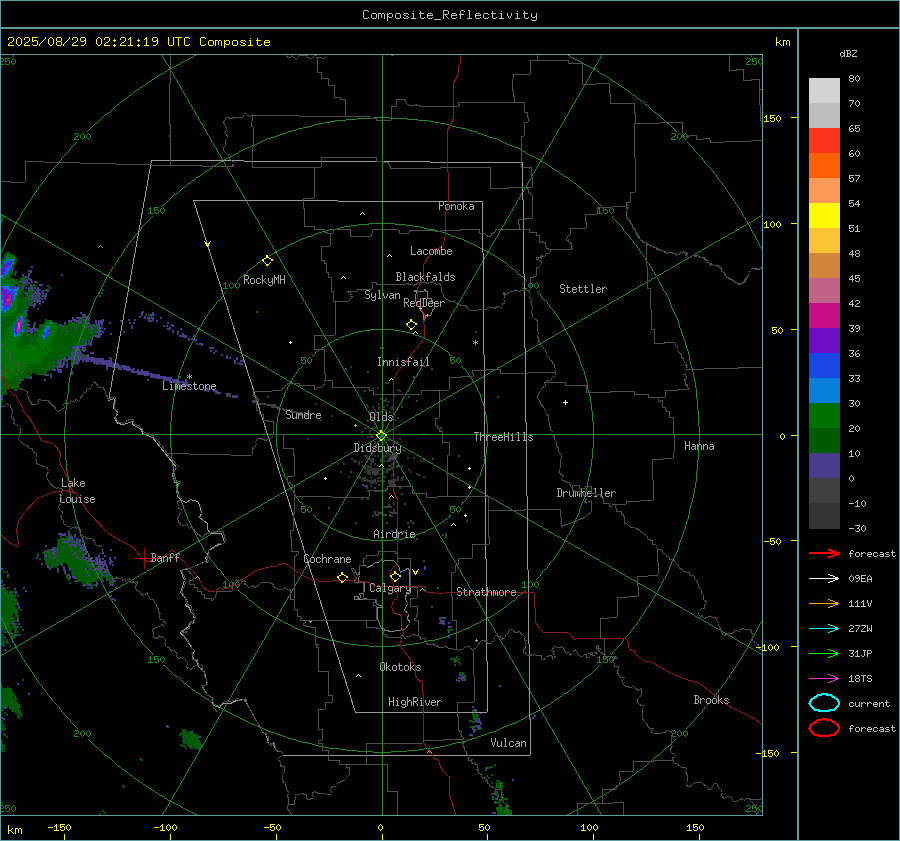Click the Vulcan city label
The image size is (900, 841).
508,743
